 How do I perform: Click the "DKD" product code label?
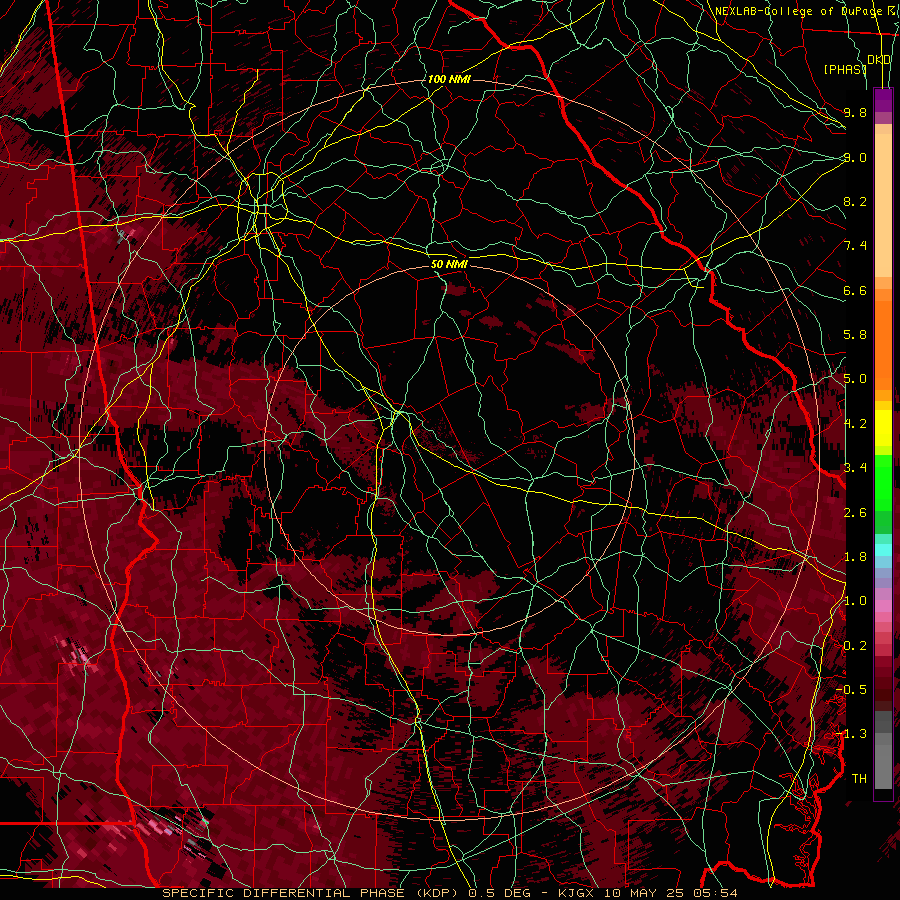tap(879, 60)
